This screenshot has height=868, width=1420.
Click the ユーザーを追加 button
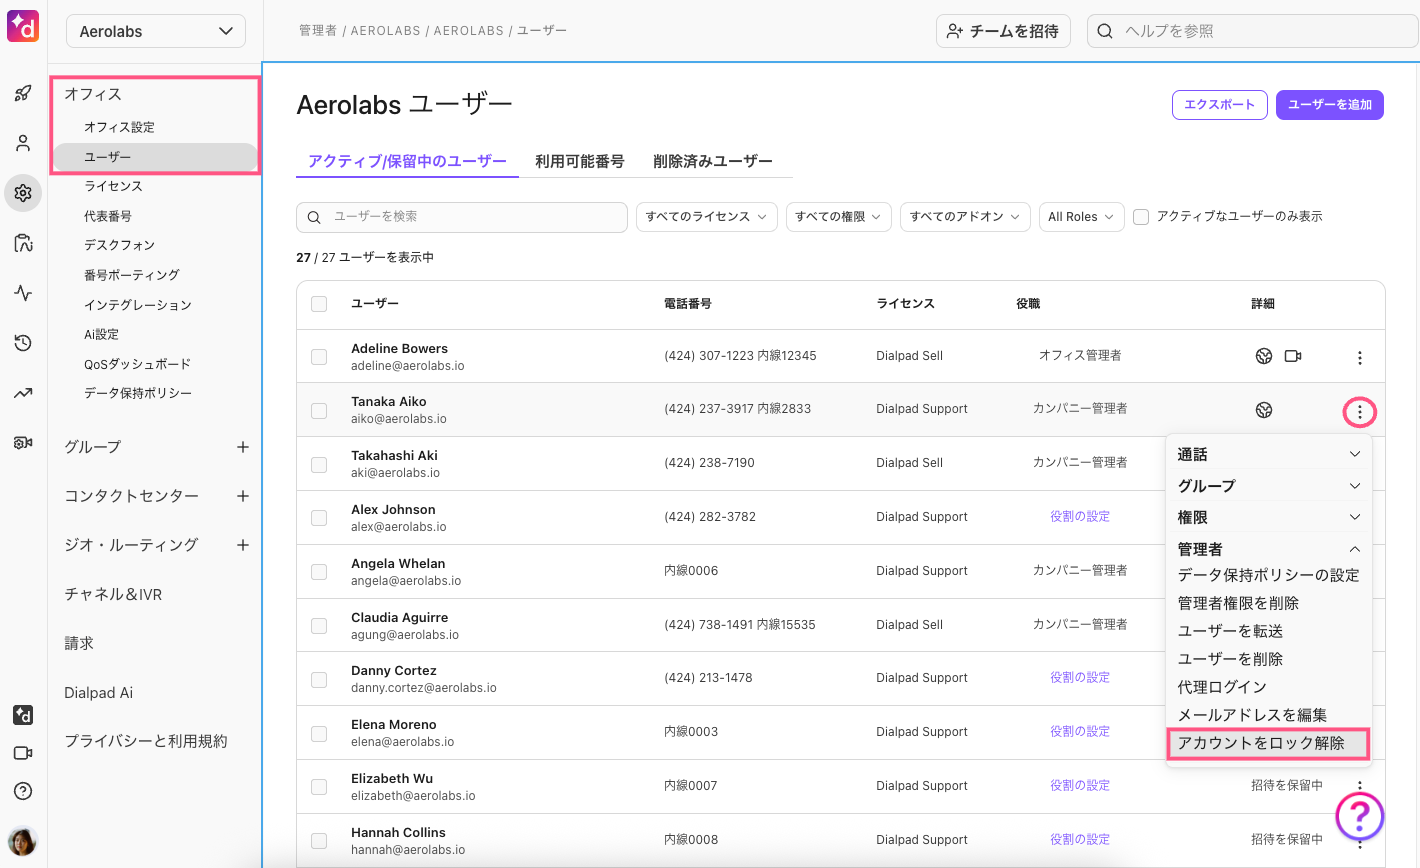(1330, 105)
